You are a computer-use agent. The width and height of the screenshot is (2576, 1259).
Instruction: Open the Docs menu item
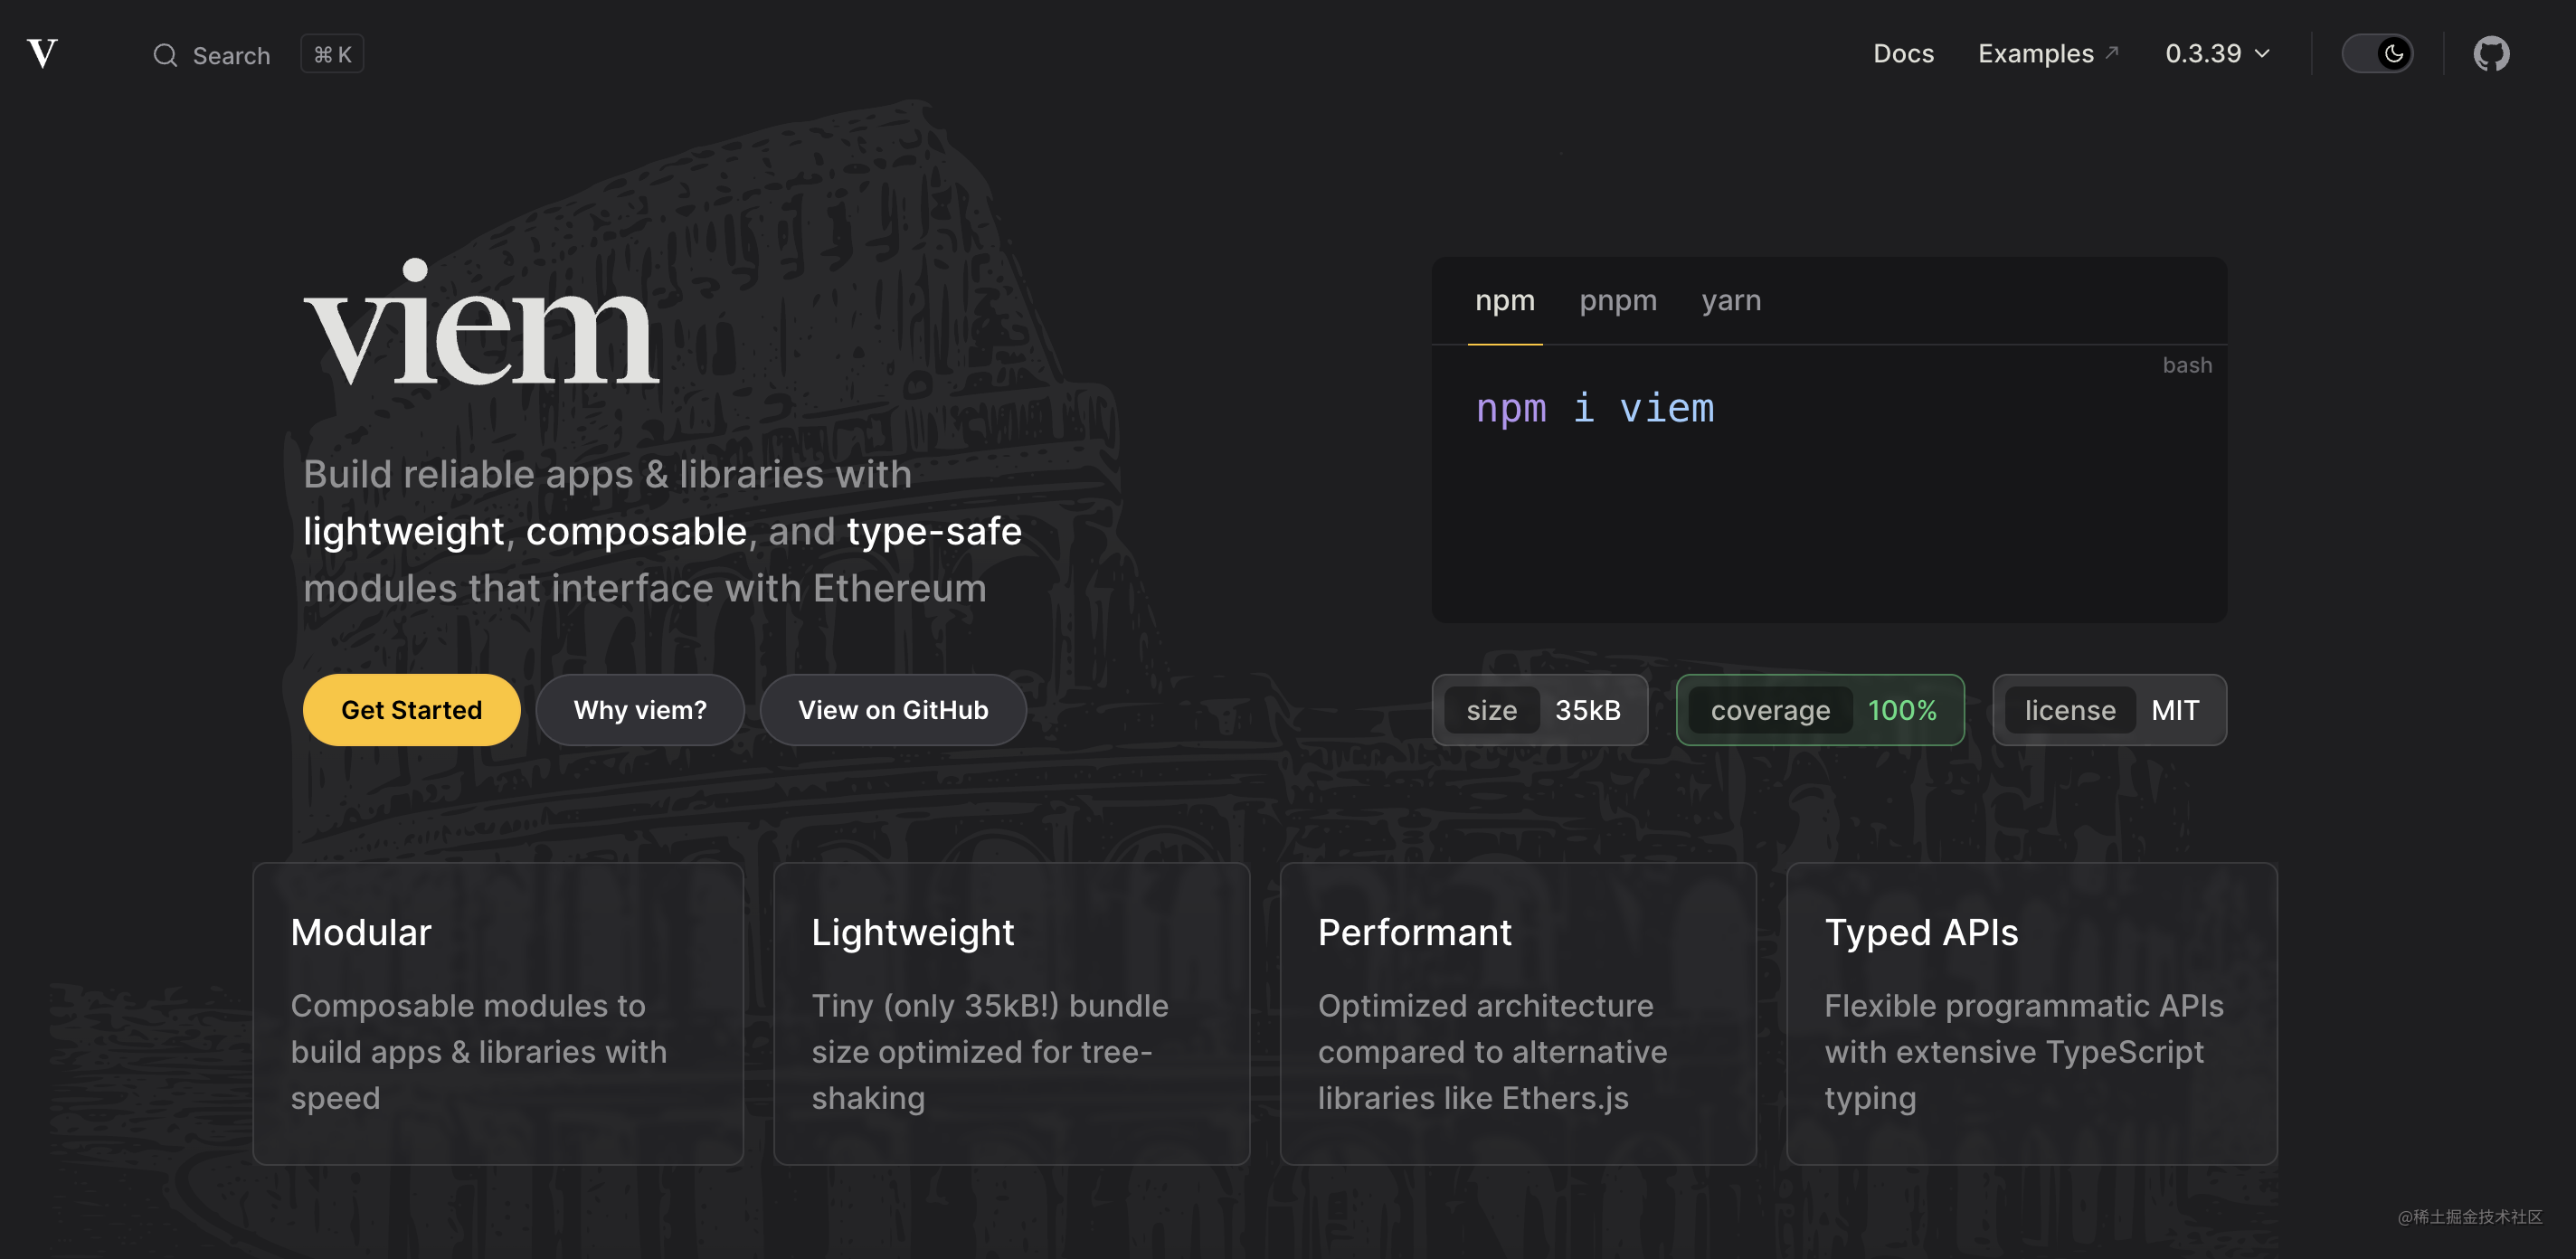click(x=1903, y=54)
